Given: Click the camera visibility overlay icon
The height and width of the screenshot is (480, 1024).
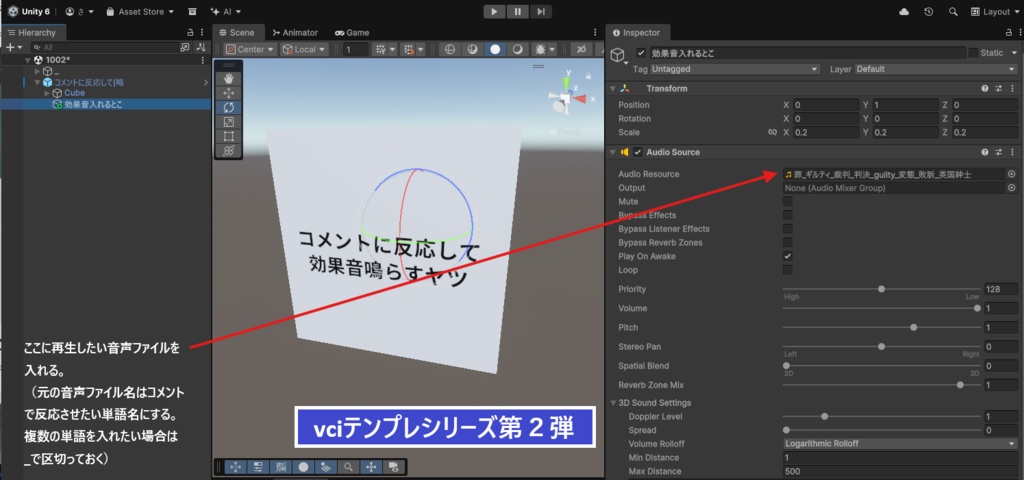Looking at the screenshot, I should click(x=393, y=467).
